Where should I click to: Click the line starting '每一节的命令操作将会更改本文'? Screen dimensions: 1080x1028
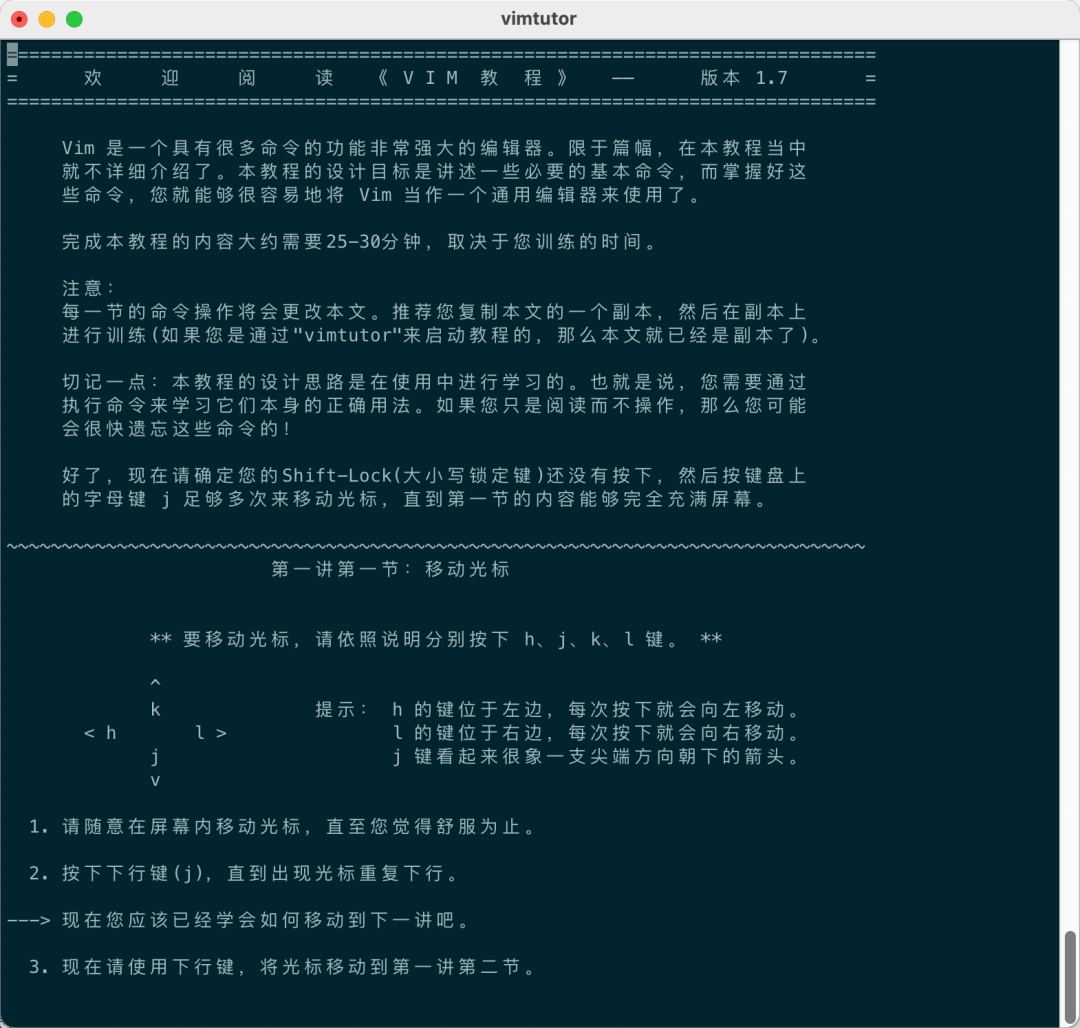434,312
